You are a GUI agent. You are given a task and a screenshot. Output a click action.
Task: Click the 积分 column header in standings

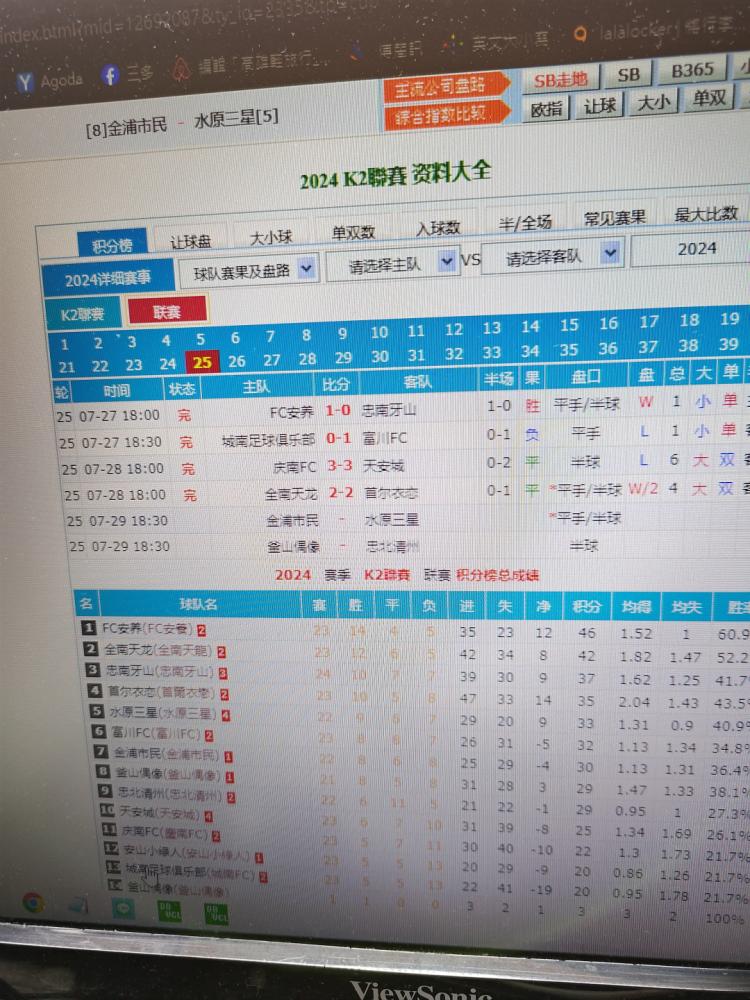coord(587,605)
